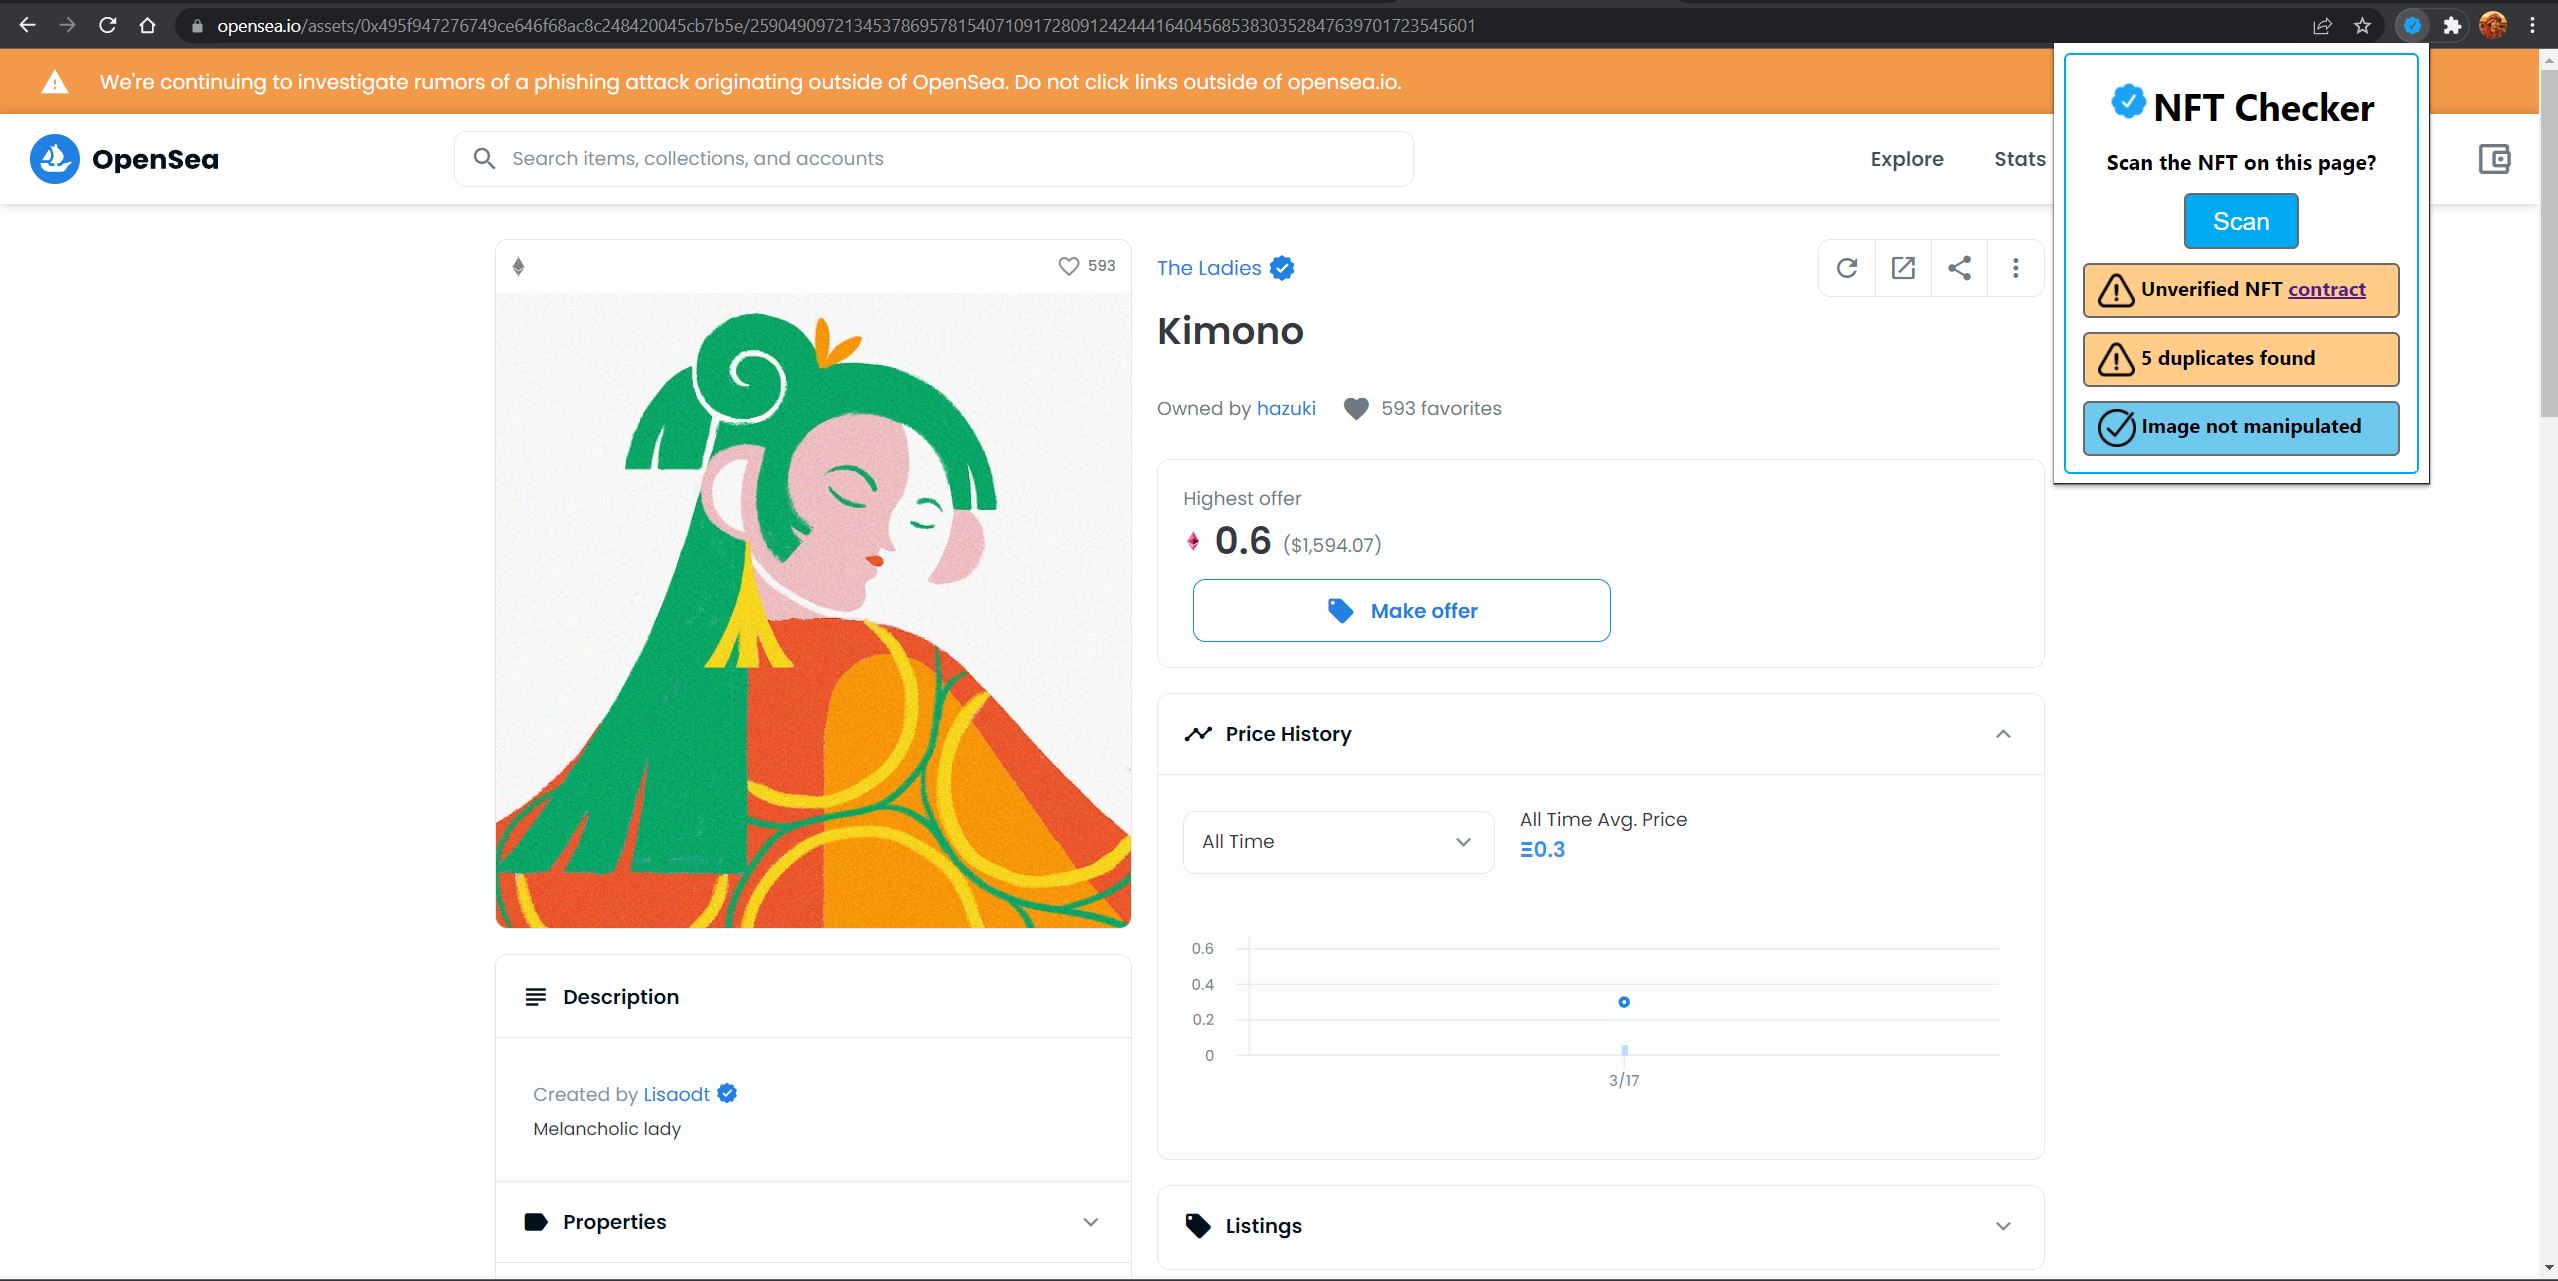Click the NFT Checker extension icon

point(2412,26)
